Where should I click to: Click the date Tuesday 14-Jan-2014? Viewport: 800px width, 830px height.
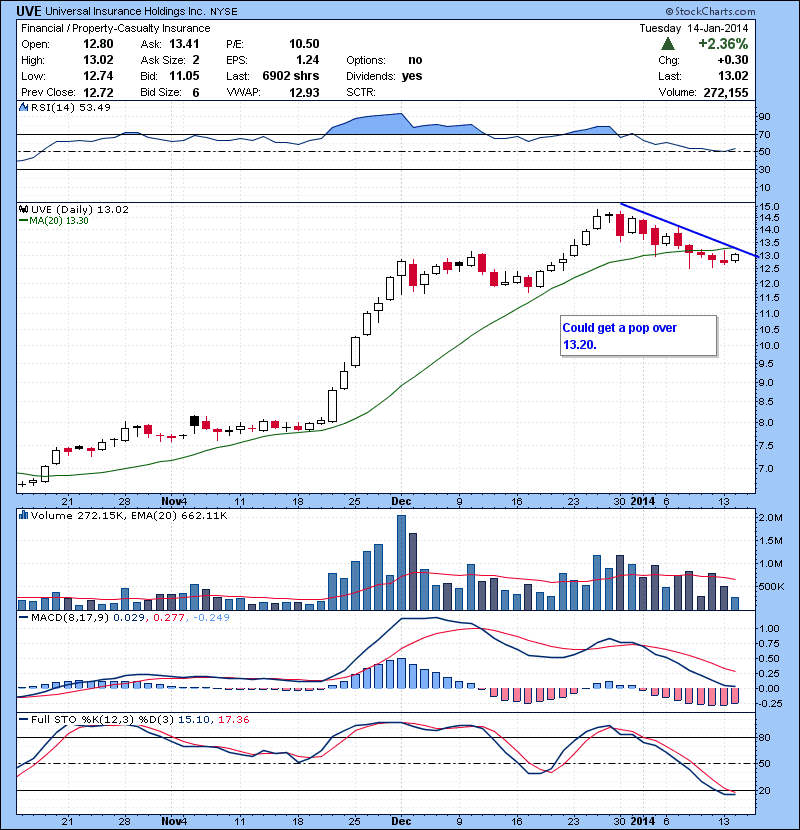click(x=694, y=28)
